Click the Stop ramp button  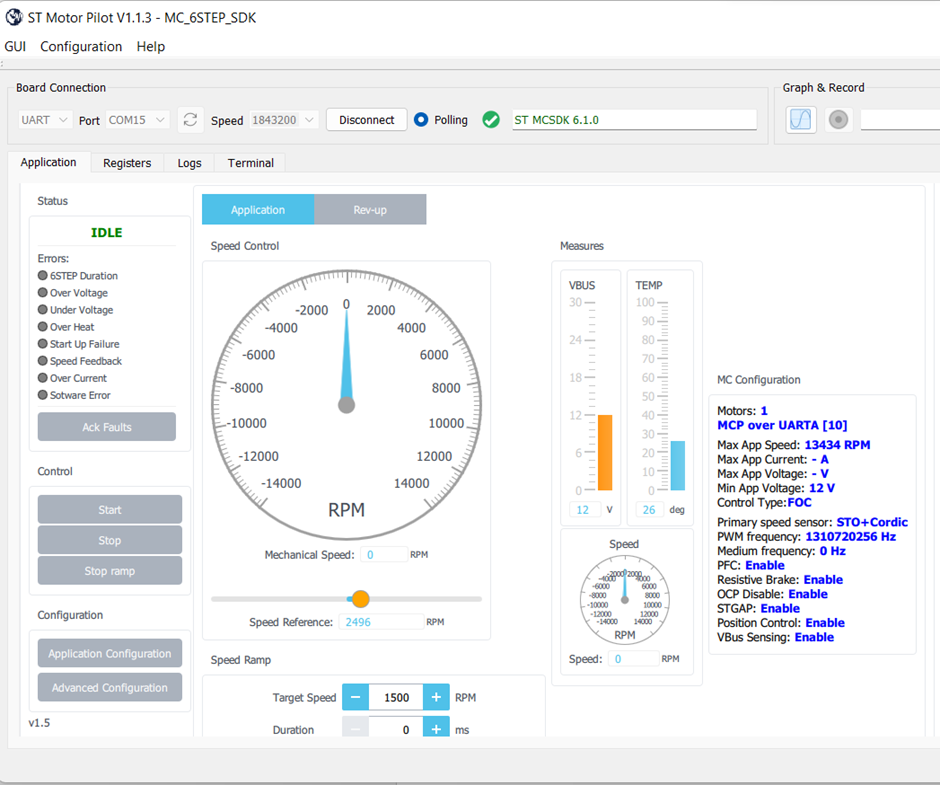(x=110, y=571)
